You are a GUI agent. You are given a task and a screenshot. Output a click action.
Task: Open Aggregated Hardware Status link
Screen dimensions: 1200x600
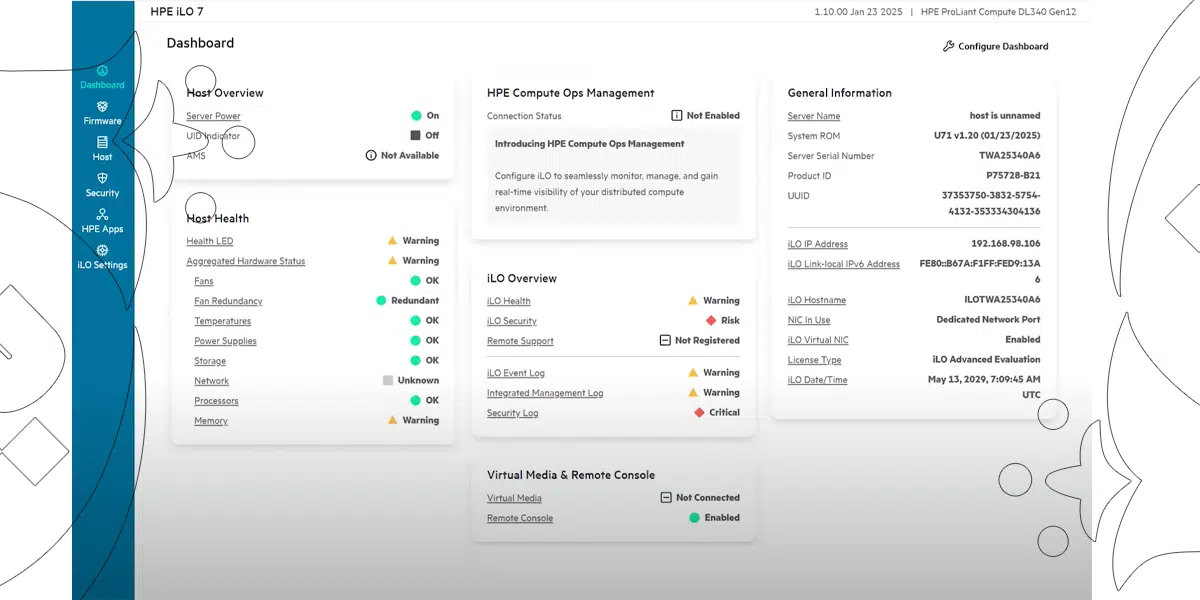click(245, 261)
